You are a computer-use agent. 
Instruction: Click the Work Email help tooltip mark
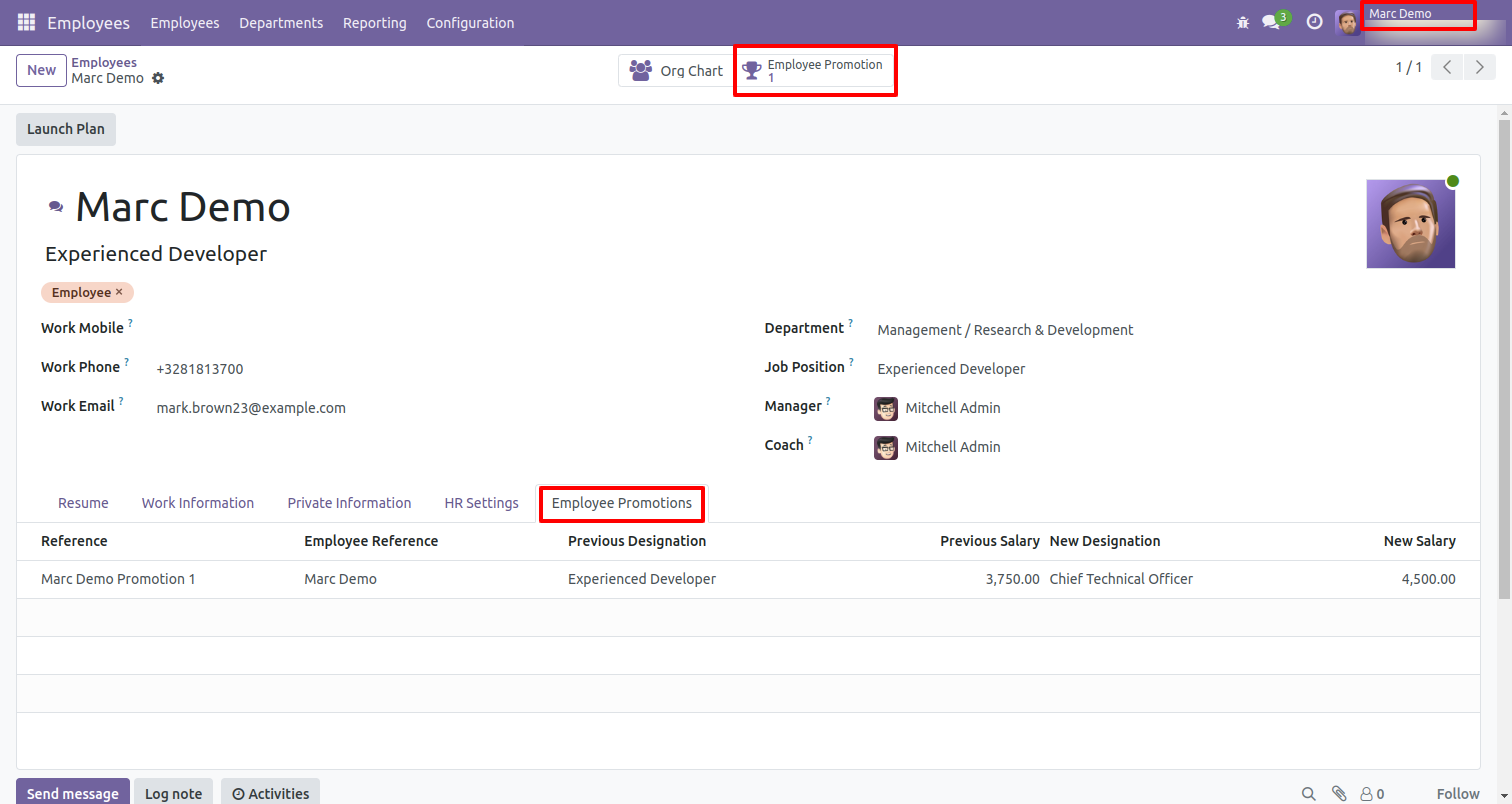coord(121,401)
